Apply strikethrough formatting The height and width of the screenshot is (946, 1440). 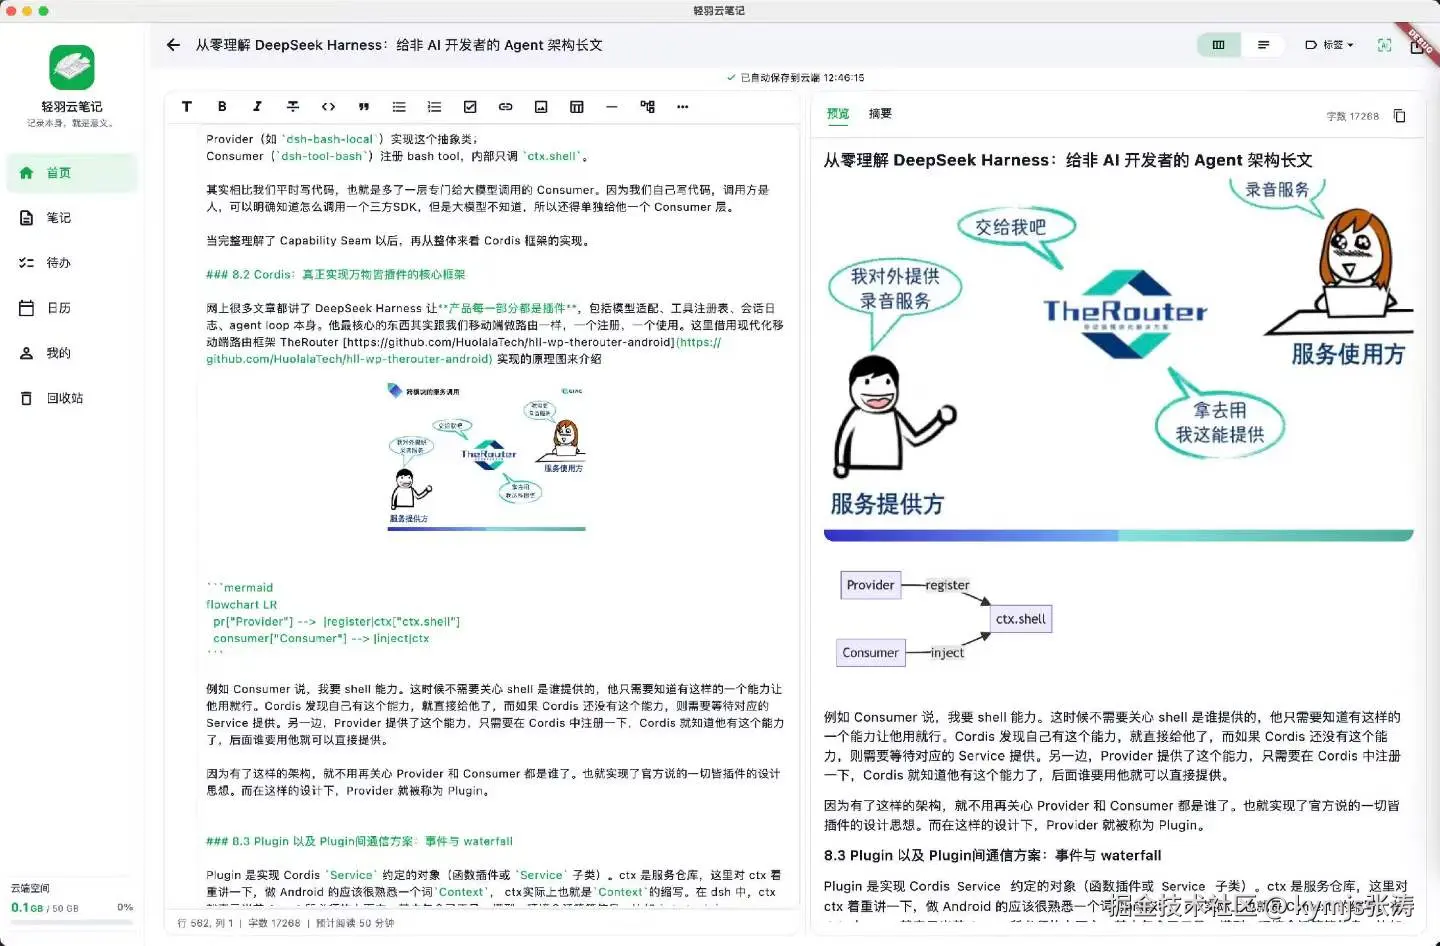tap(293, 107)
